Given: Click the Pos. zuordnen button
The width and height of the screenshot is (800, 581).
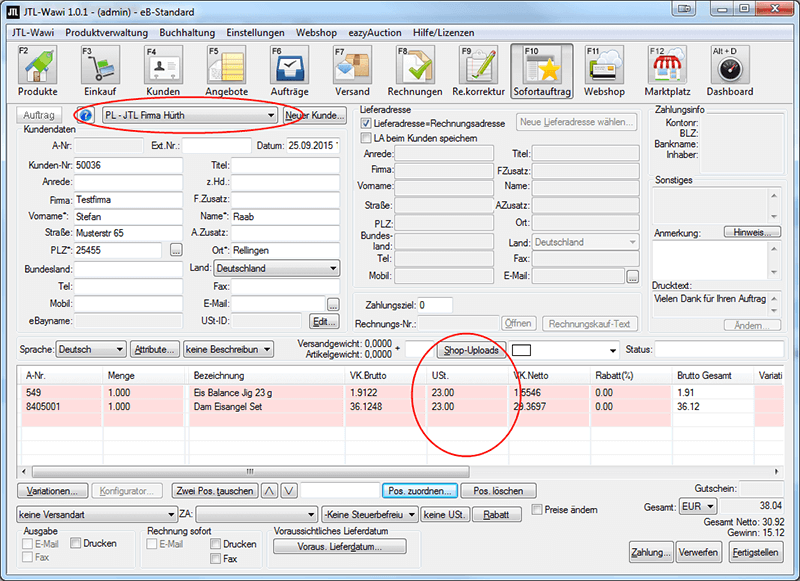Looking at the screenshot, I should pos(420,491).
